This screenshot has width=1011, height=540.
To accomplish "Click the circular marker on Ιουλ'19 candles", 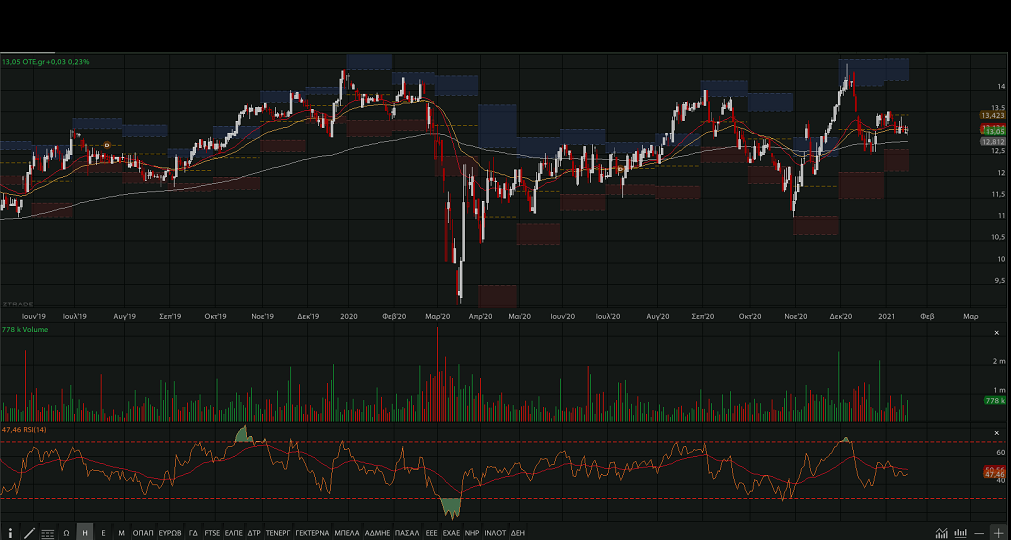I will click(107, 146).
